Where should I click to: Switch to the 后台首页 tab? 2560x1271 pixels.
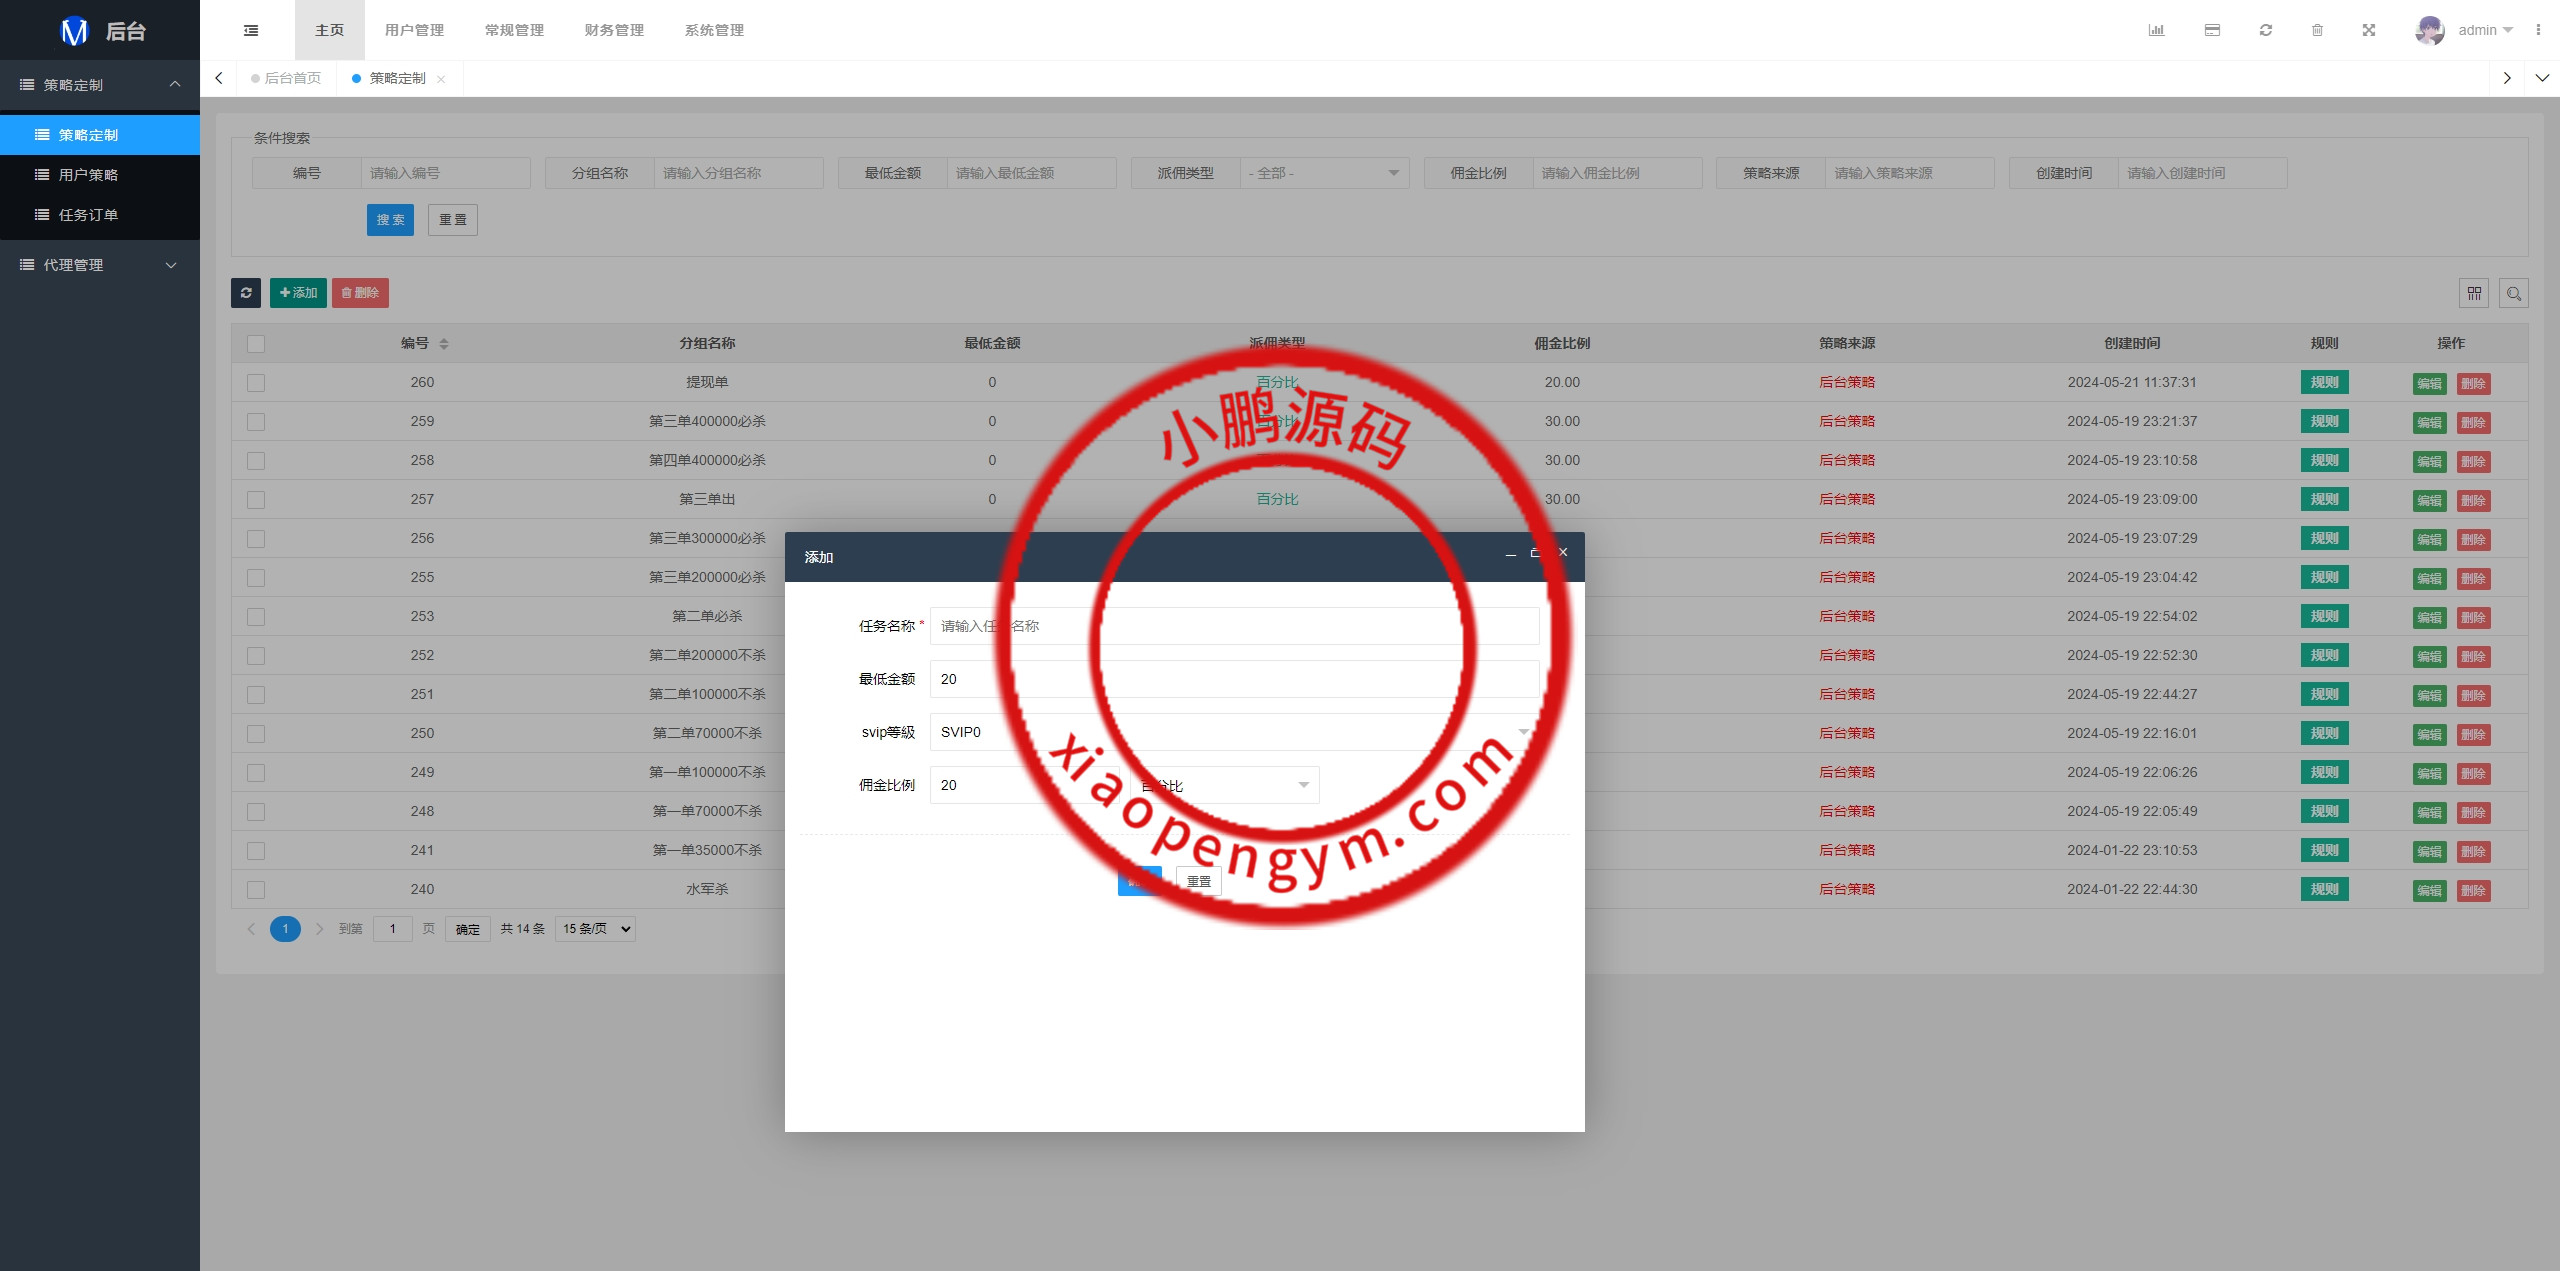coord(292,78)
